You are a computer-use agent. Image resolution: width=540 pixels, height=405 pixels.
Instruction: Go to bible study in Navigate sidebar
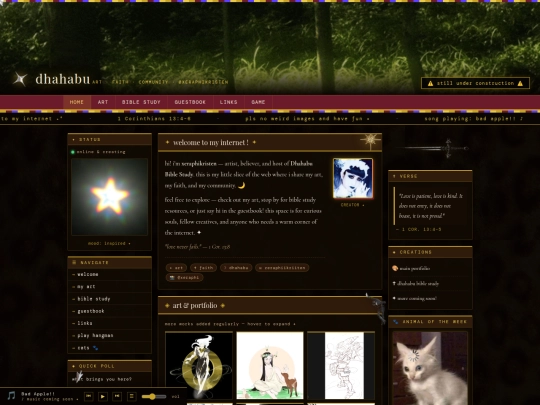[110, 299]
